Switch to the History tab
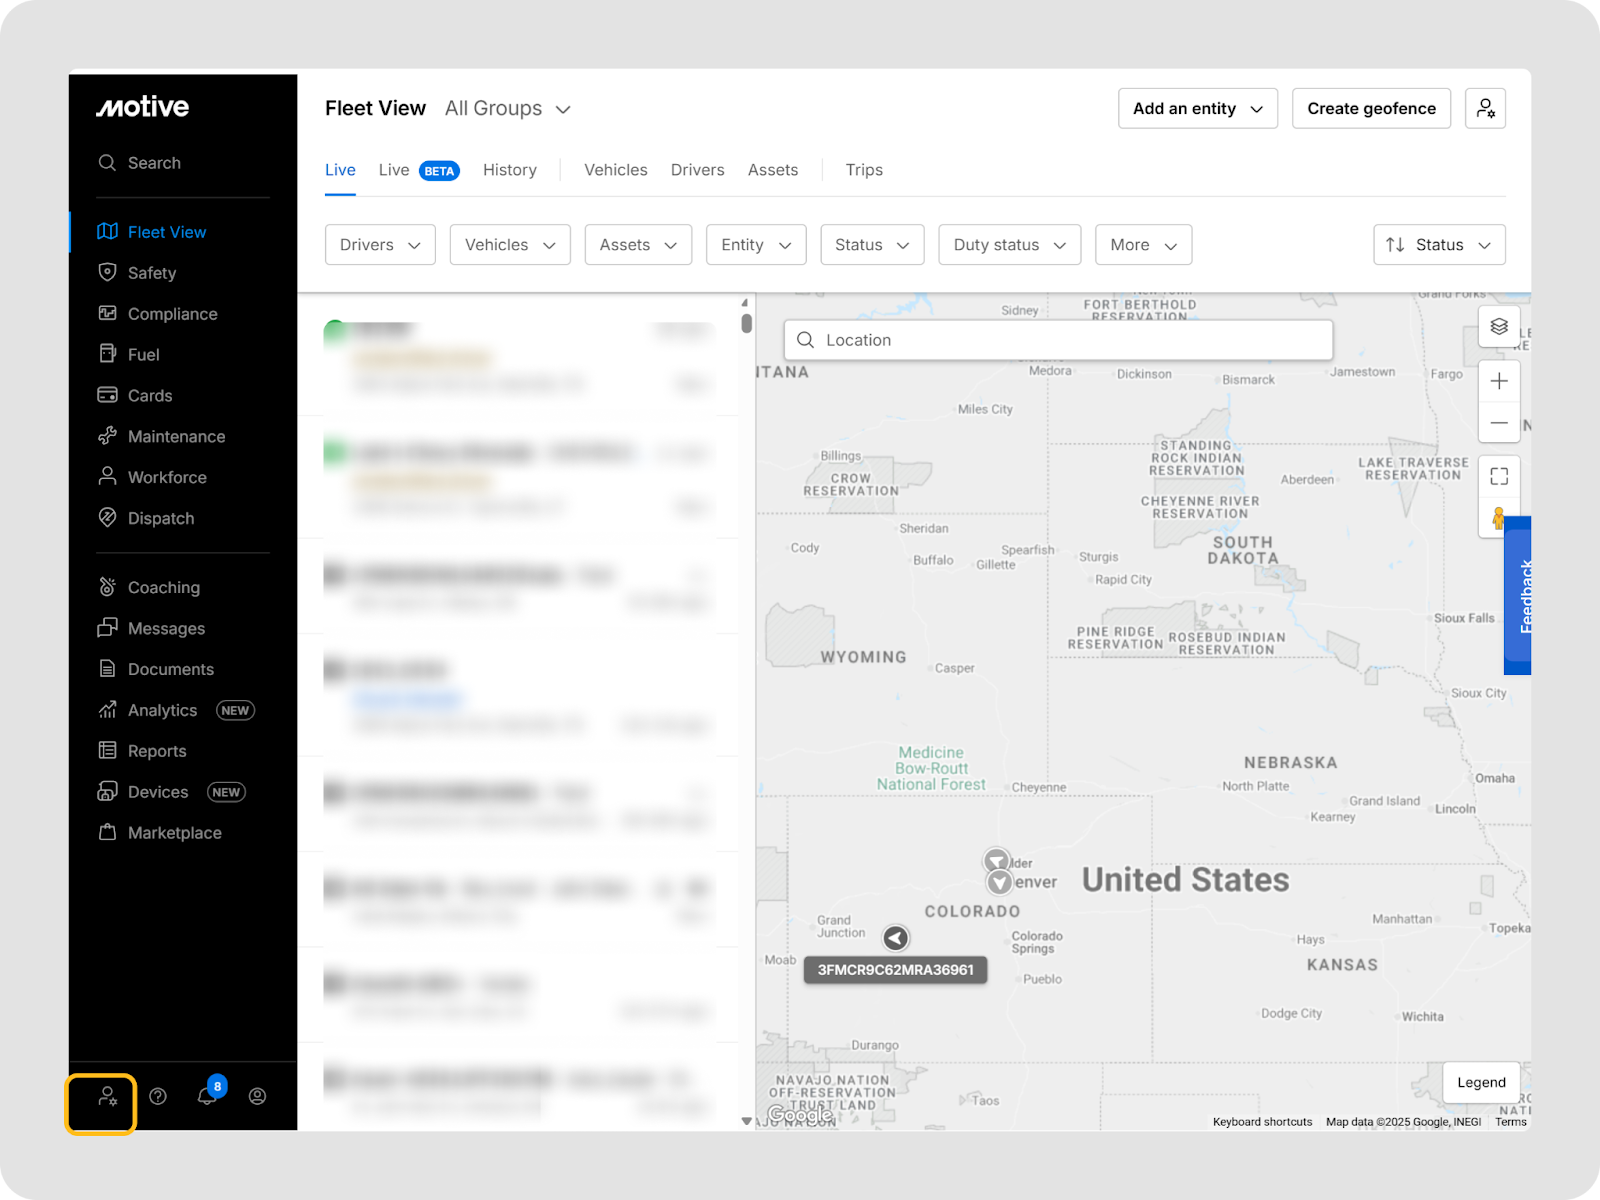This screenshot has width=1600, height=1200. [510, 170]
